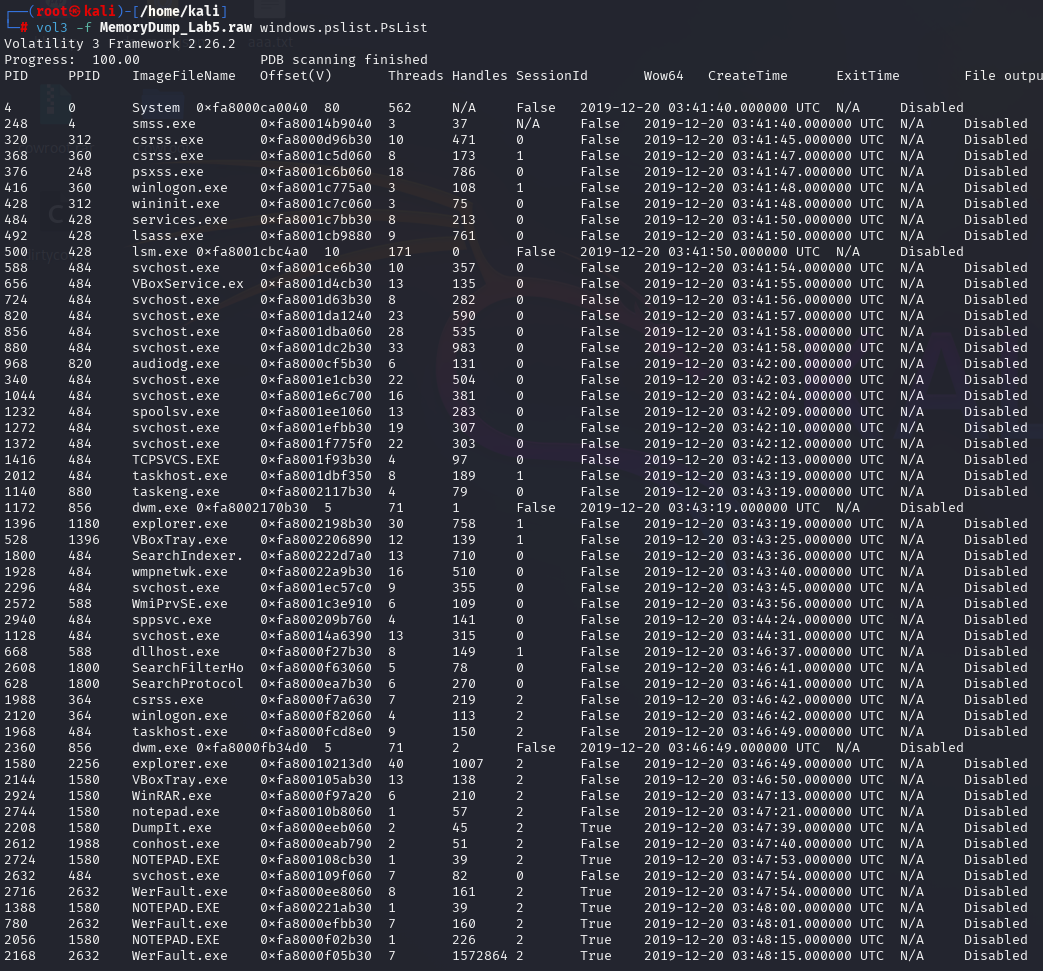
Task: Click the 1572864 handles value
Action: (x=480, y=956)
